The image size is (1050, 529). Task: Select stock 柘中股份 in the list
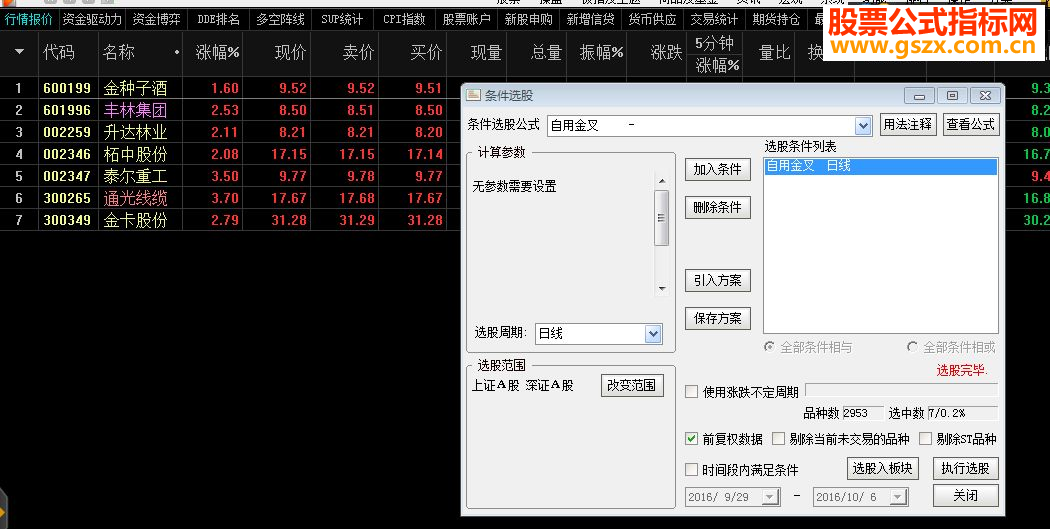[135, 154]
